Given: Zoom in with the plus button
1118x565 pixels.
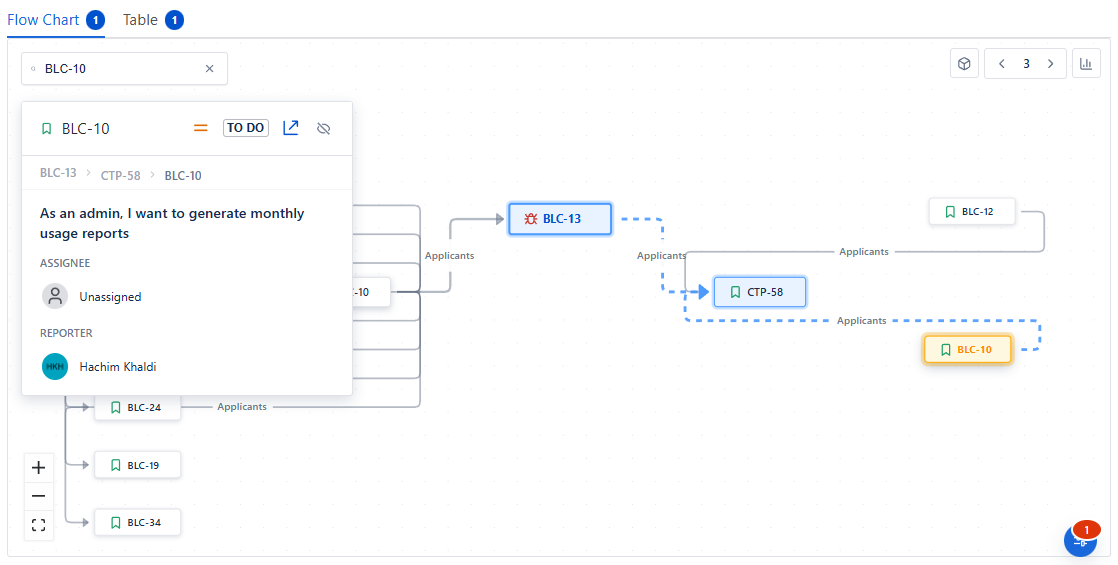Looking at the screenshot, I should pos(39,468).
